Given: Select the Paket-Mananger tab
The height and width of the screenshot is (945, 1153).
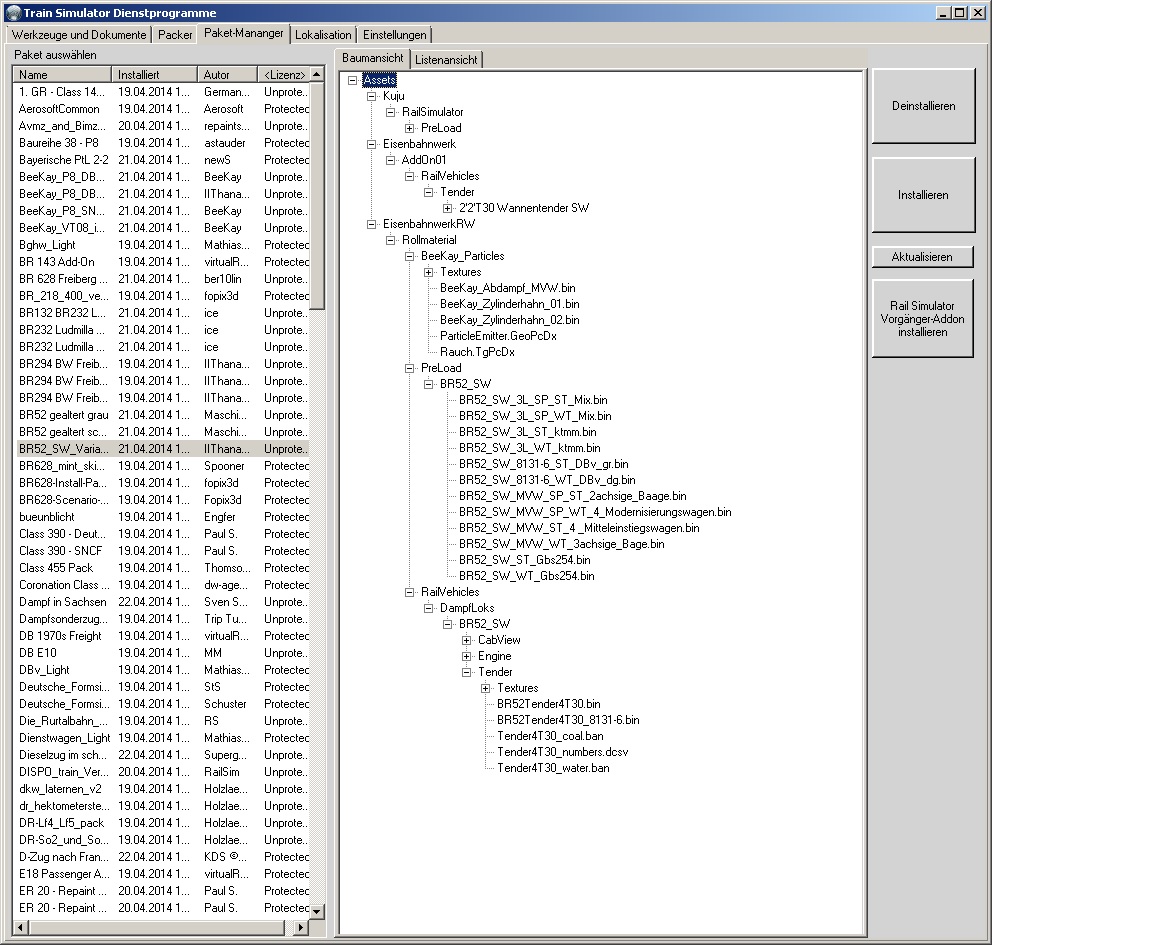Looking at the screenshot, I should (243, 33).
